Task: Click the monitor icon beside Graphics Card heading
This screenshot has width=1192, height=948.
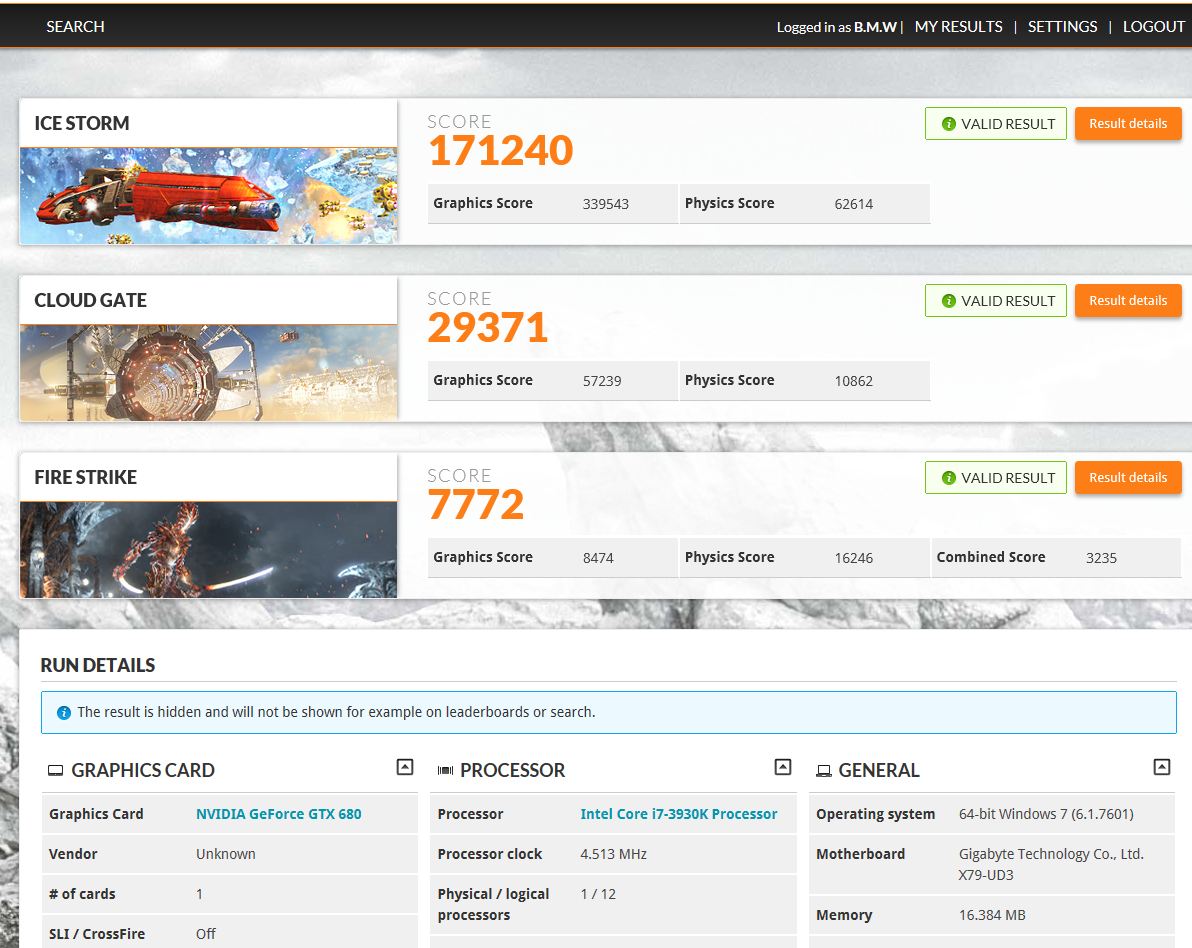Action: (55, 771)
